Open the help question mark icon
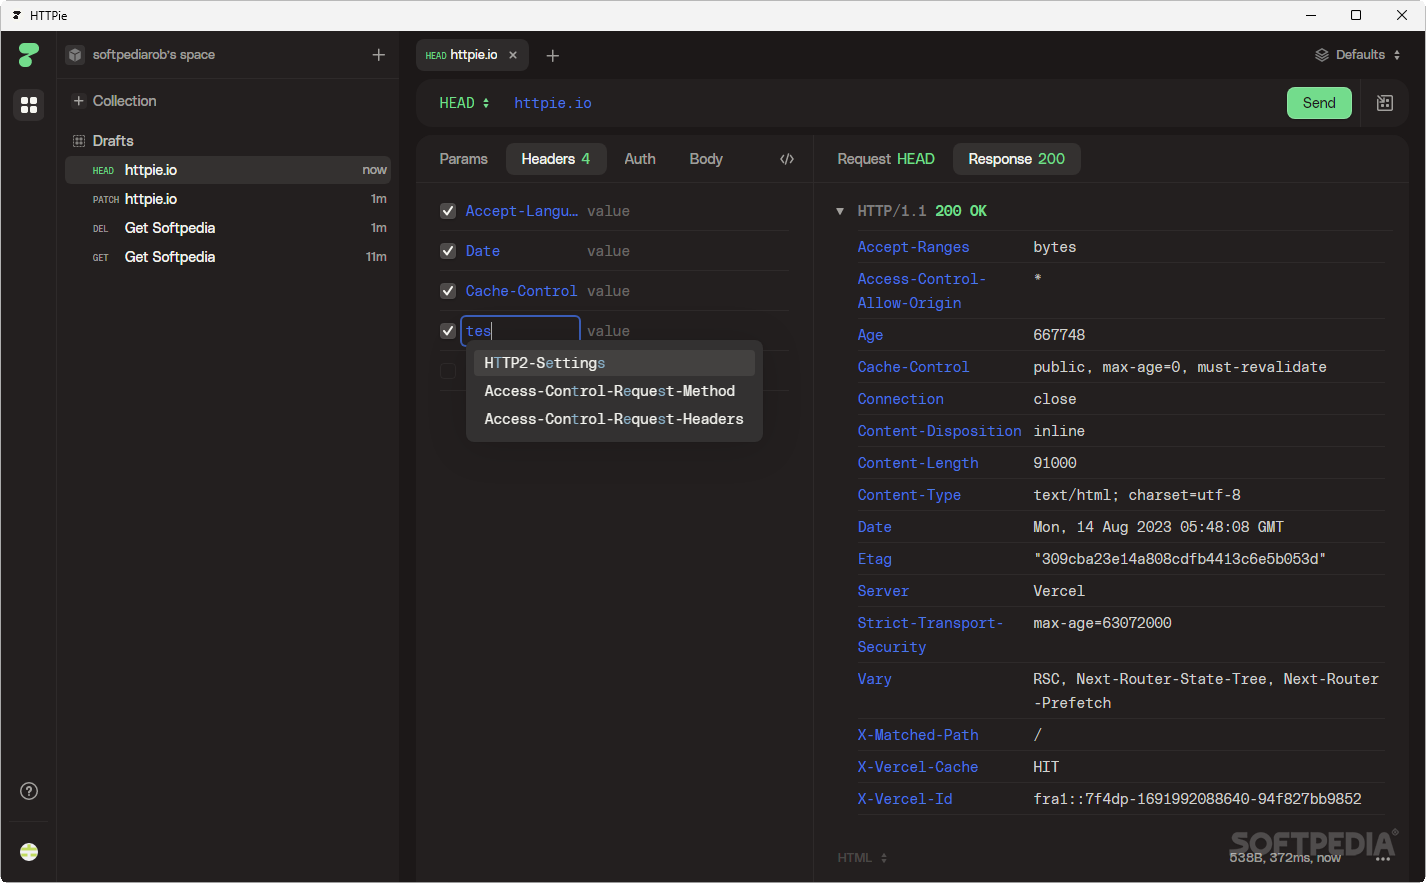The width and height of the screenshot is (1426, 883). [x=29, y=791]
